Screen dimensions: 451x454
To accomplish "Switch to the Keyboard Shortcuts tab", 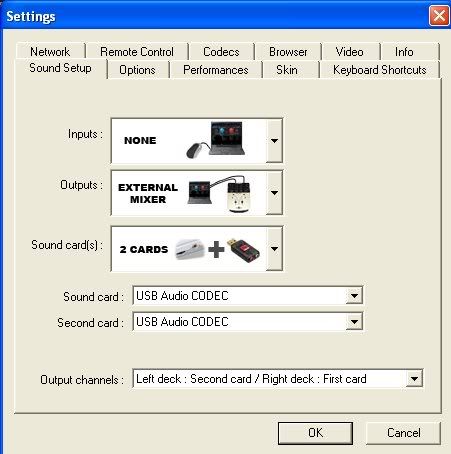I will (380, 70).
